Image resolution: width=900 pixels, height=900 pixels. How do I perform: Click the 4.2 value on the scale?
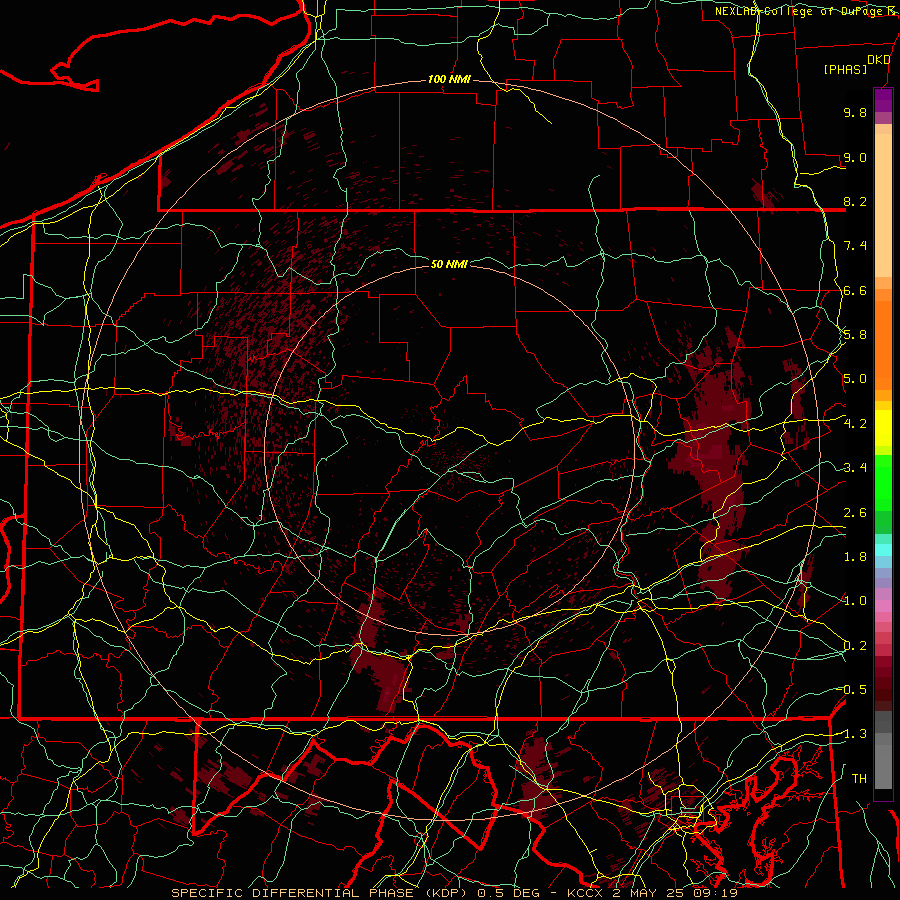point(855,424)
